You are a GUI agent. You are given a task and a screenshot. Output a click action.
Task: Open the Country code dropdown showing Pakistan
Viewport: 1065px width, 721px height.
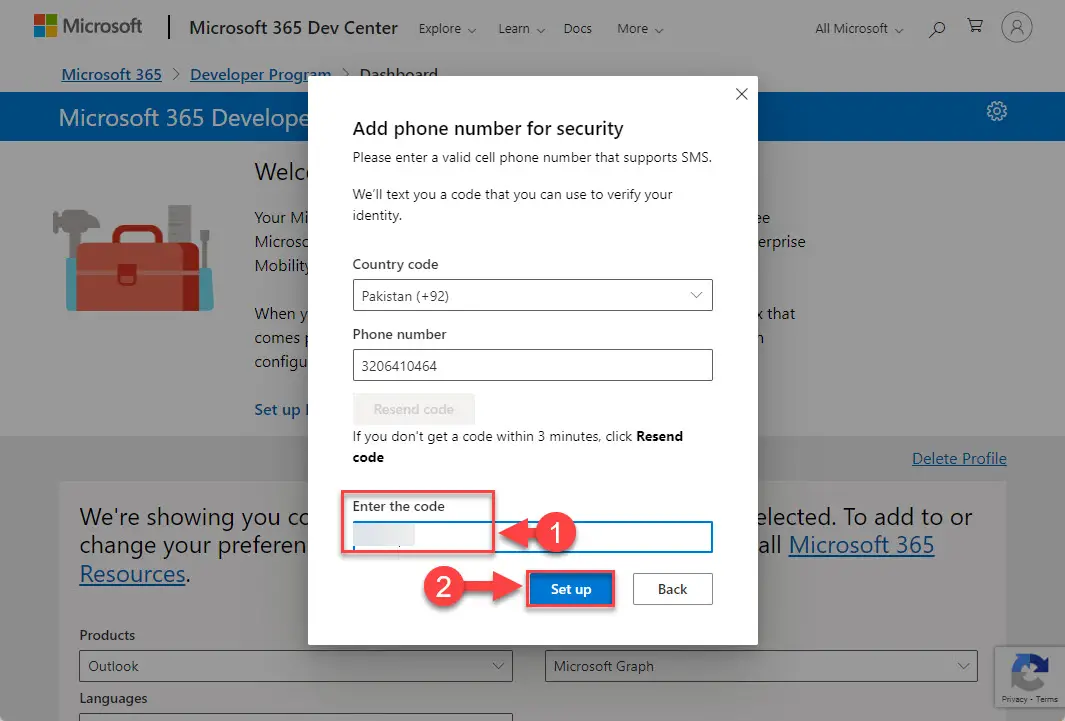532,295
